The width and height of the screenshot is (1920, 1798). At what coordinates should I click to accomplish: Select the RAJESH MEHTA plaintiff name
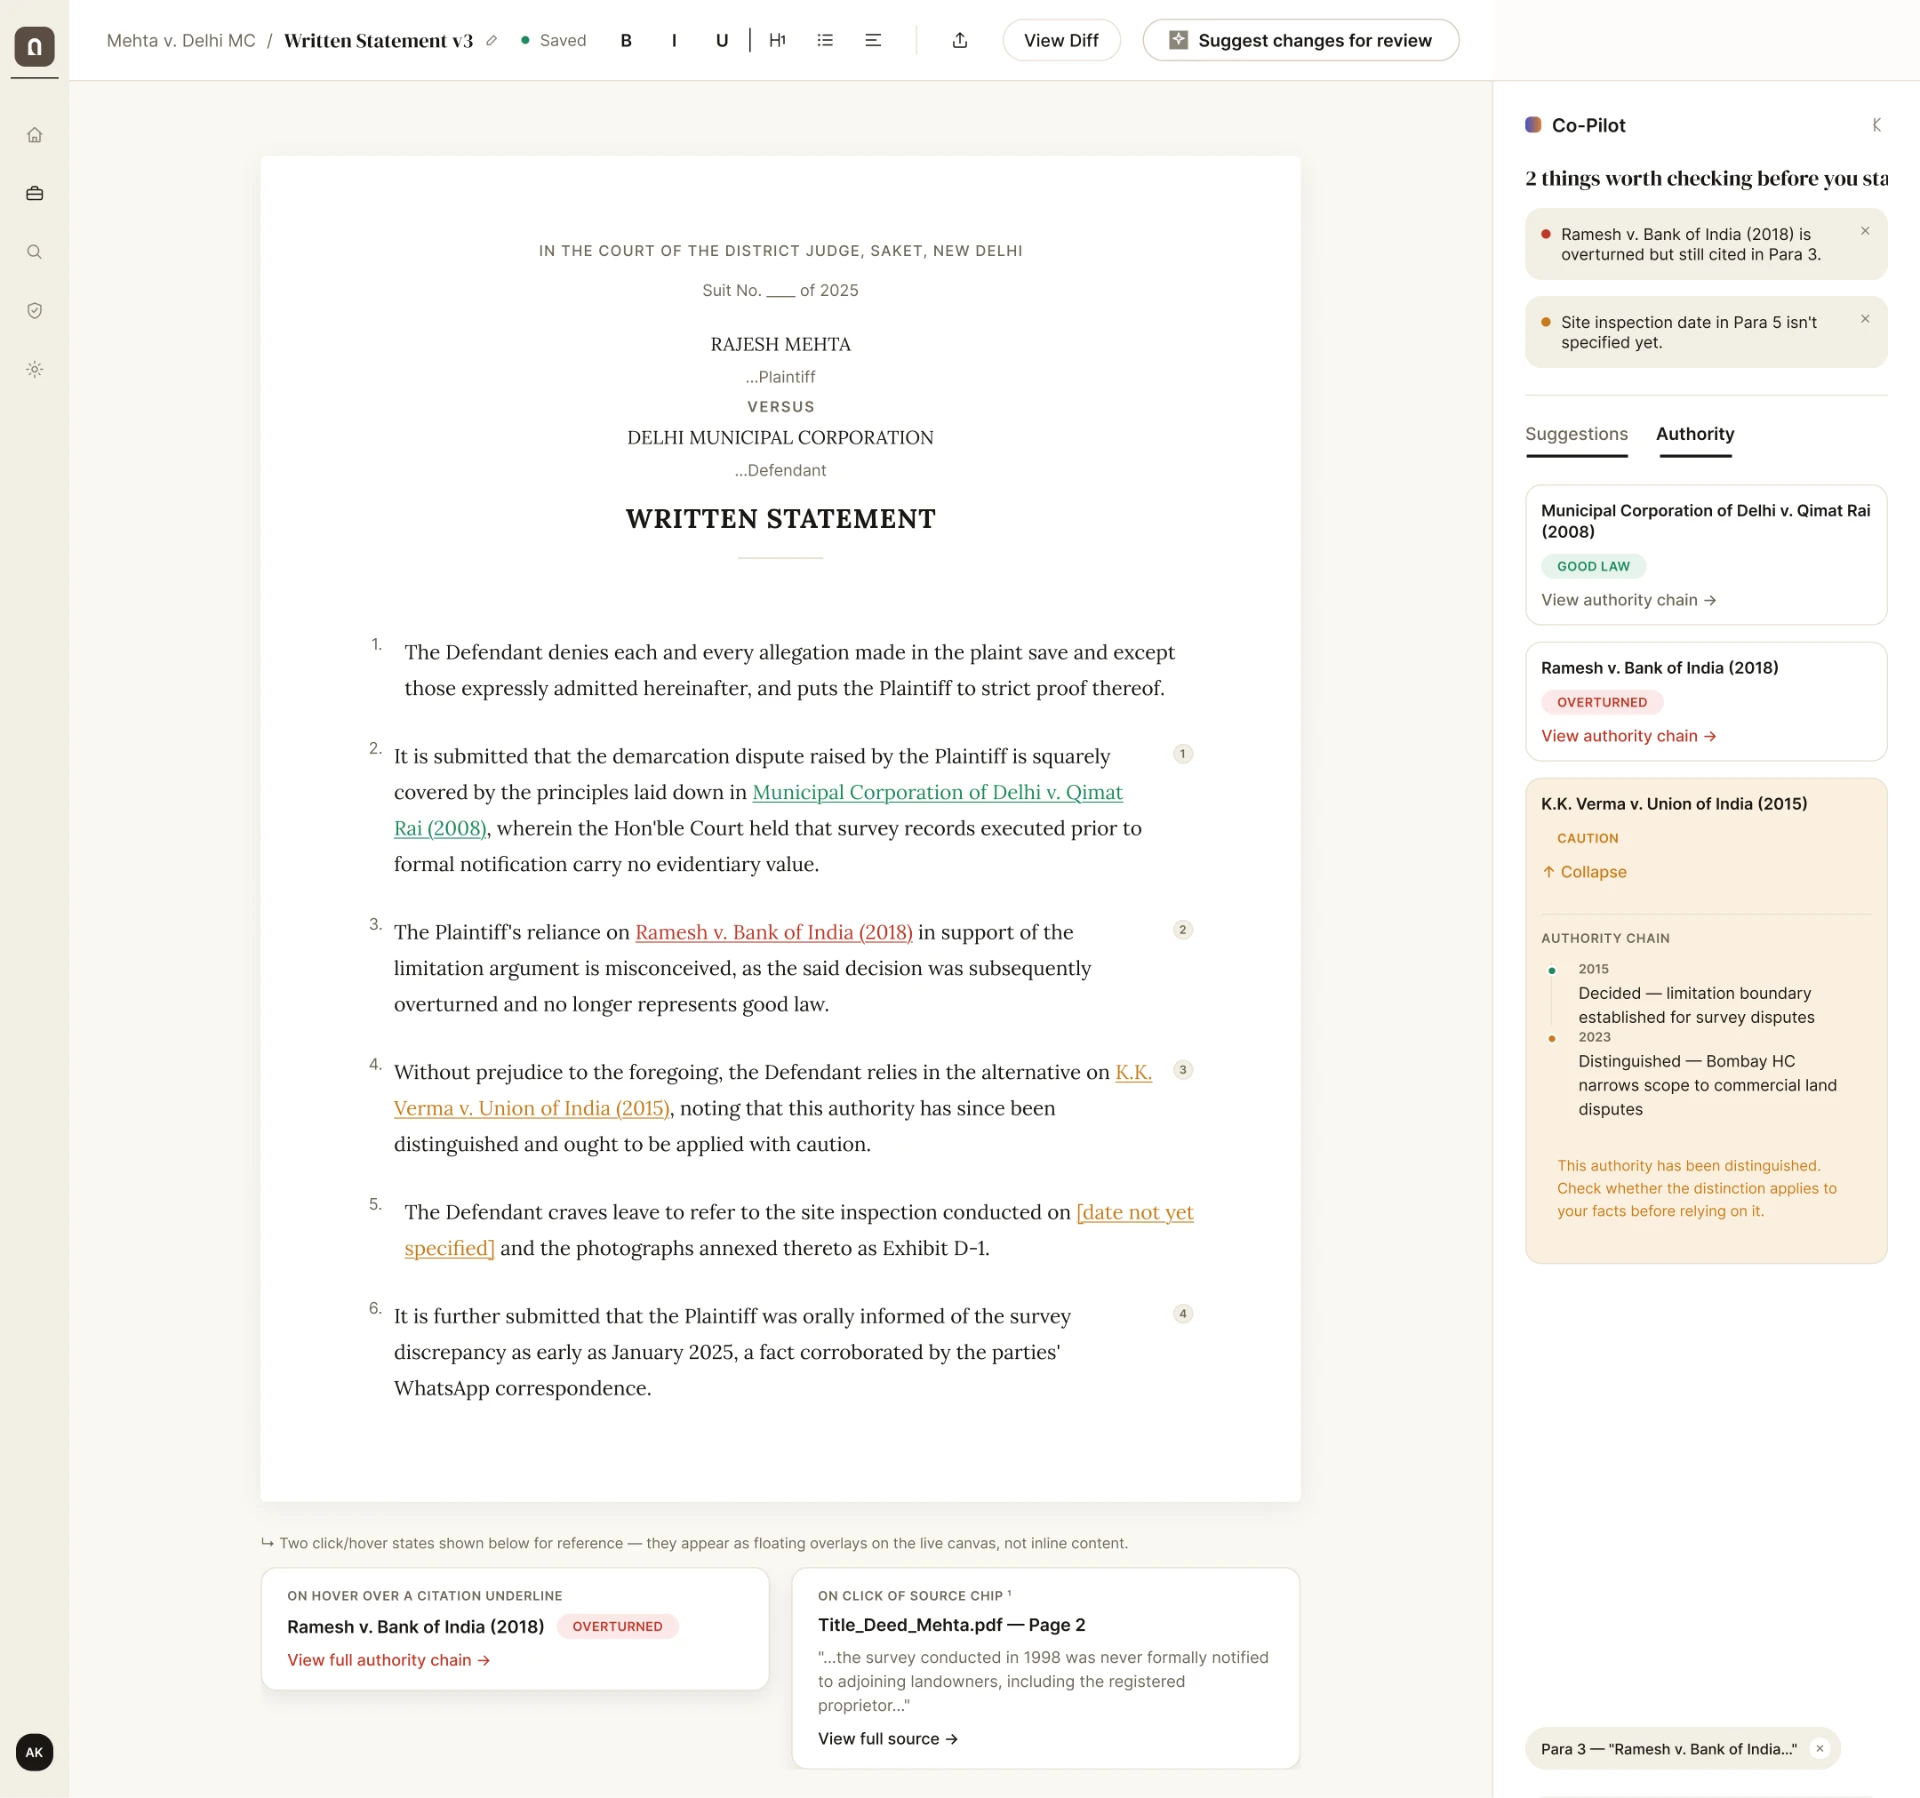tap(780, 344)
